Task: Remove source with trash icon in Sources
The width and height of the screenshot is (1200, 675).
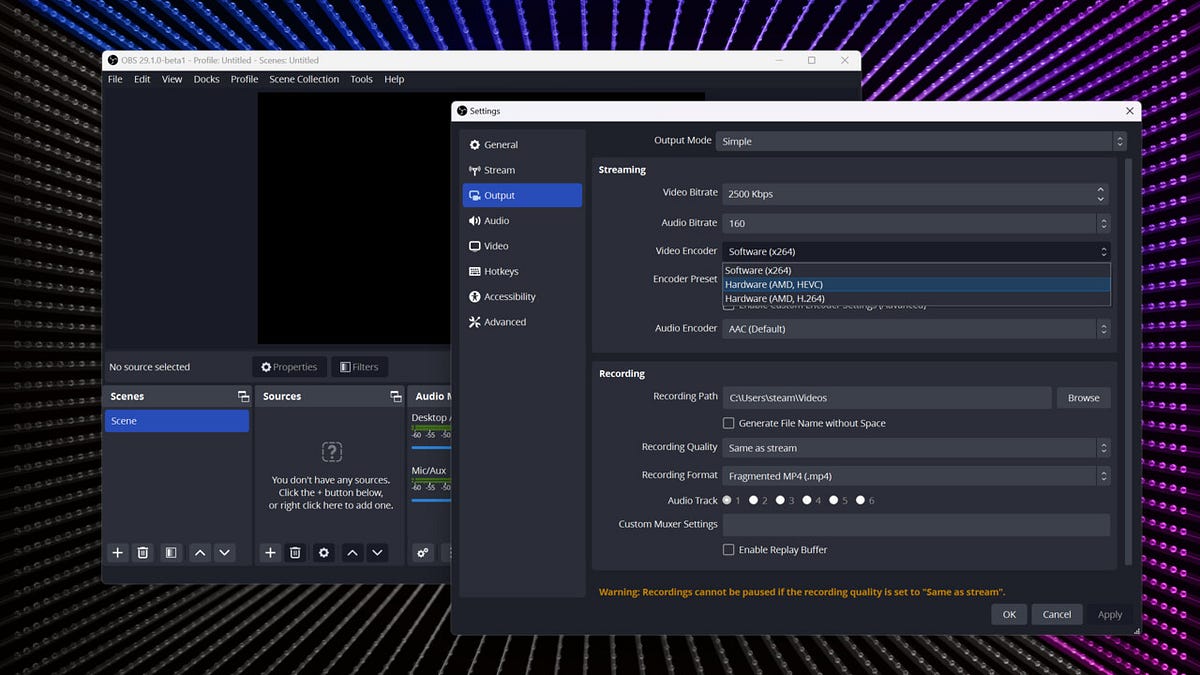Action: [295, 552]
